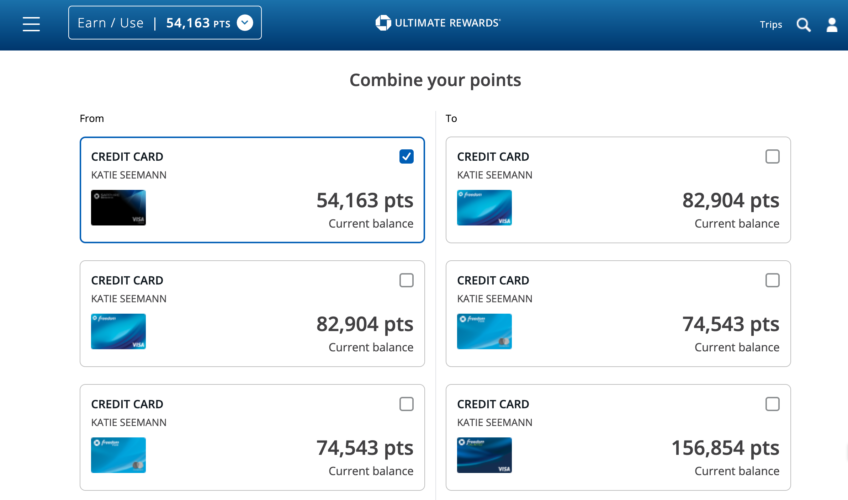Check the From 82,904 pts card checkbox

click(406, 280)
